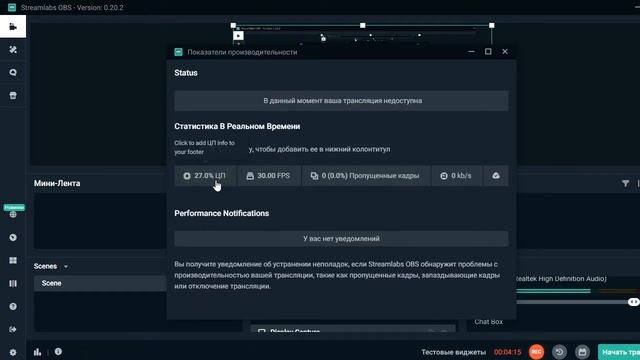Click the info icon in footer
The image size is (640, 360).
(58, 351)
